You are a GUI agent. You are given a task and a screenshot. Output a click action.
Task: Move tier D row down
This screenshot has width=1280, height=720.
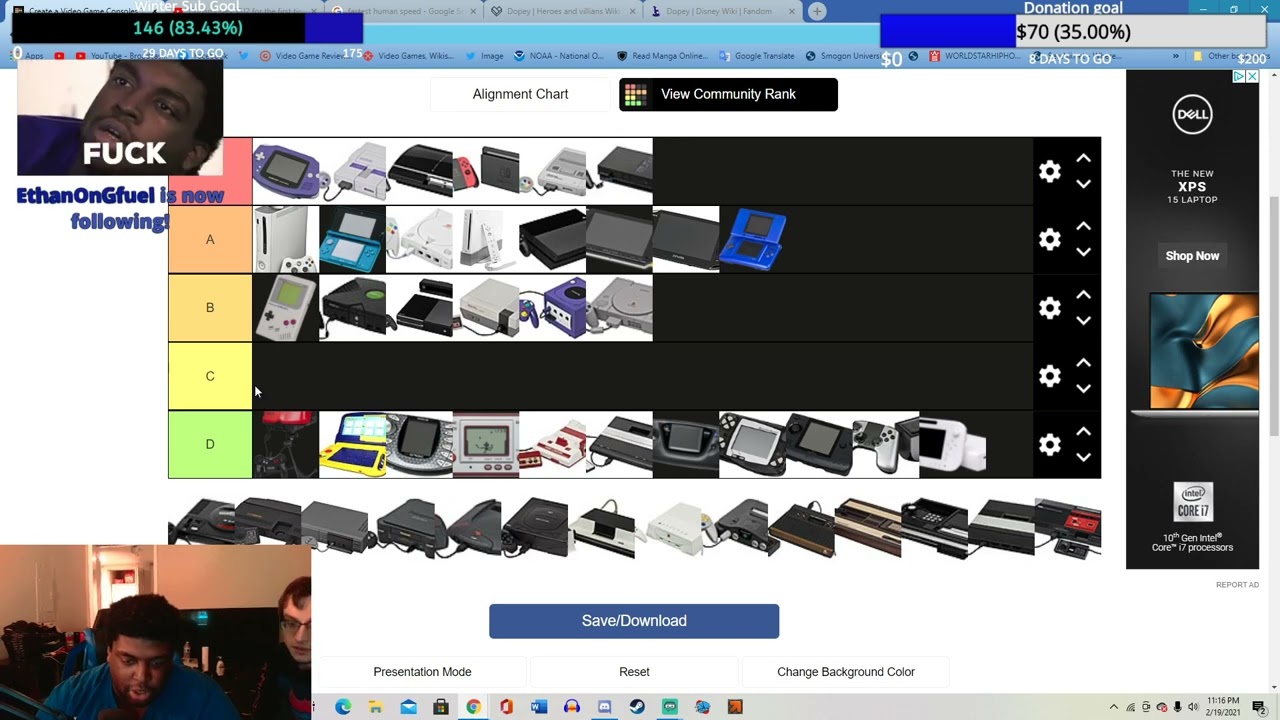pyautogui.click(x=1083, y=457)
